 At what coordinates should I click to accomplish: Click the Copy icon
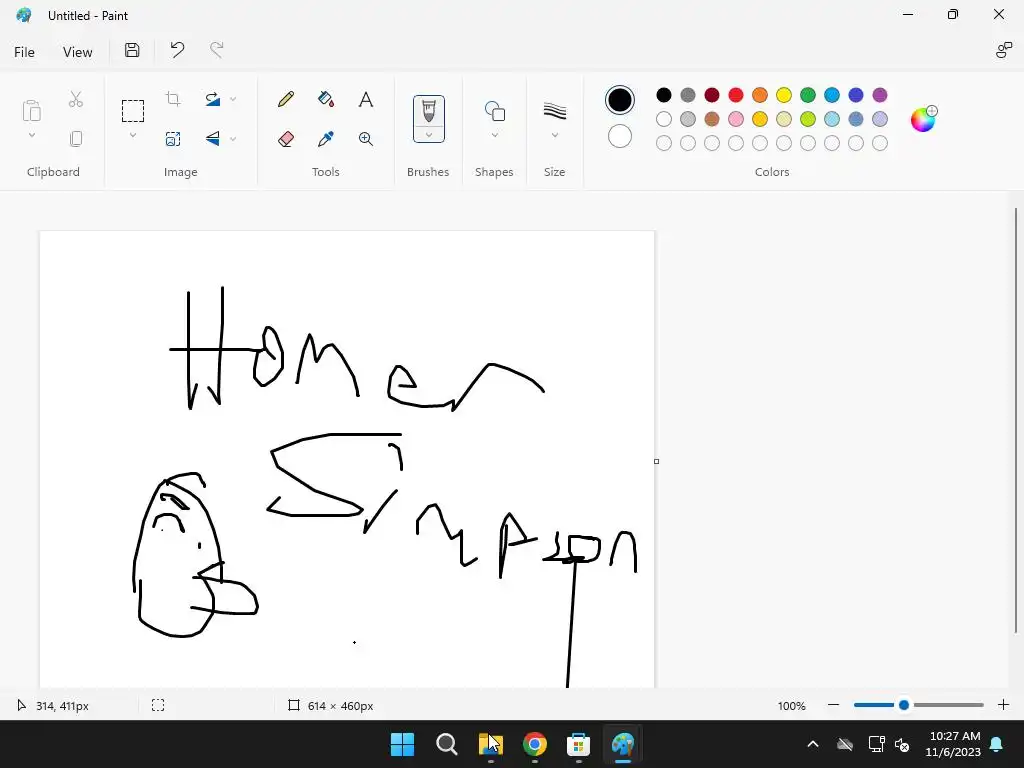click(76, 138)
